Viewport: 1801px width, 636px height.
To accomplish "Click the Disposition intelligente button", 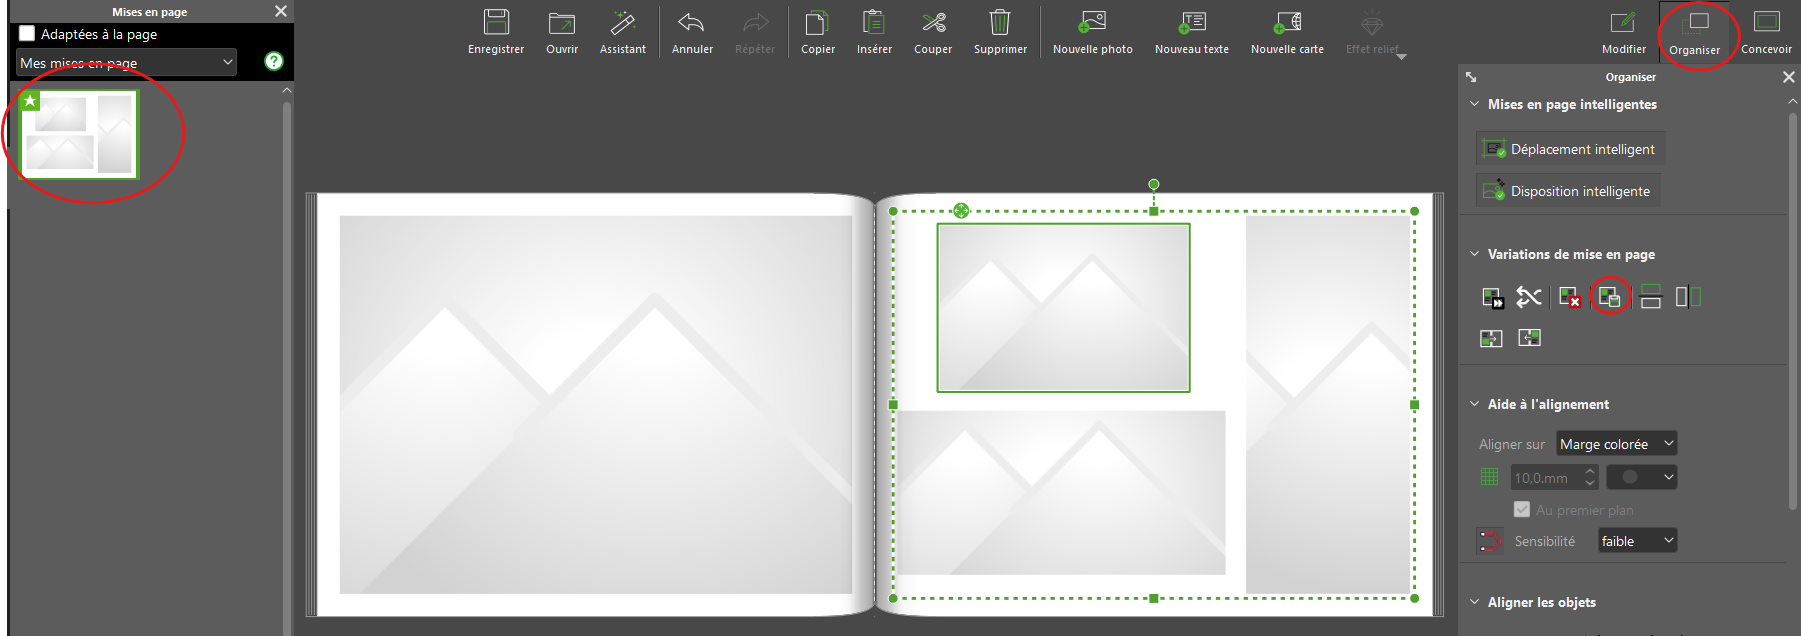I will (x=1568, y=191).
